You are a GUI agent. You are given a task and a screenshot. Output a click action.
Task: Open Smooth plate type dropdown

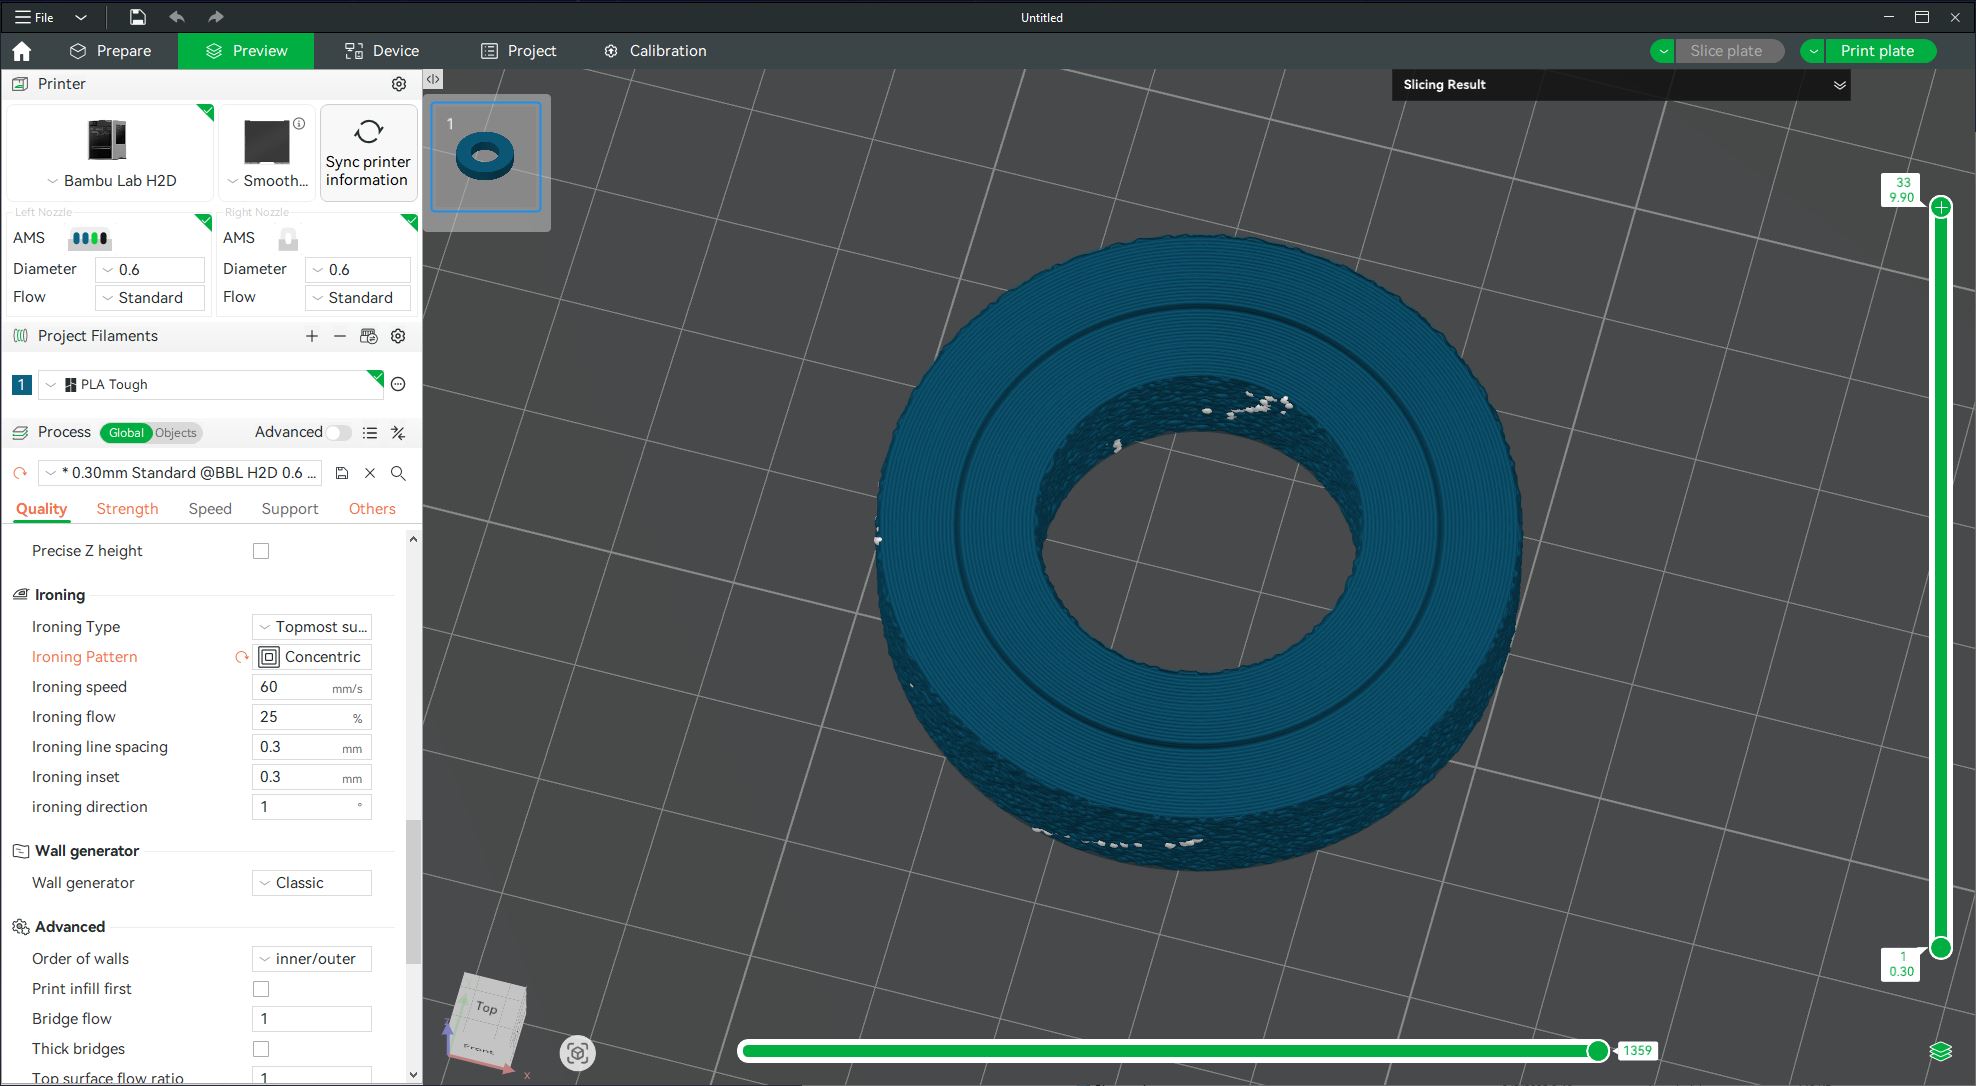pyautogui.click(x=267, y=181)
